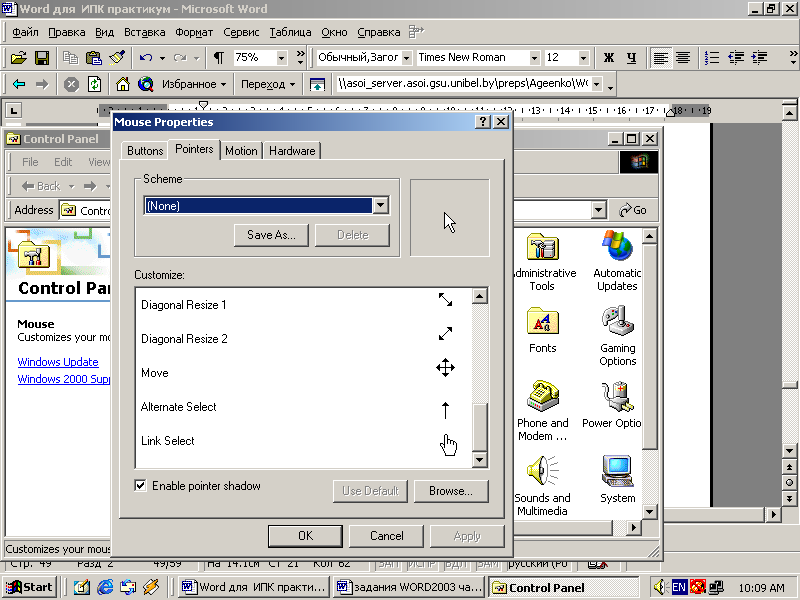Click the Show Only Web Toolbar icon
This screenshot has width=800, height=600.
(317, 84)
